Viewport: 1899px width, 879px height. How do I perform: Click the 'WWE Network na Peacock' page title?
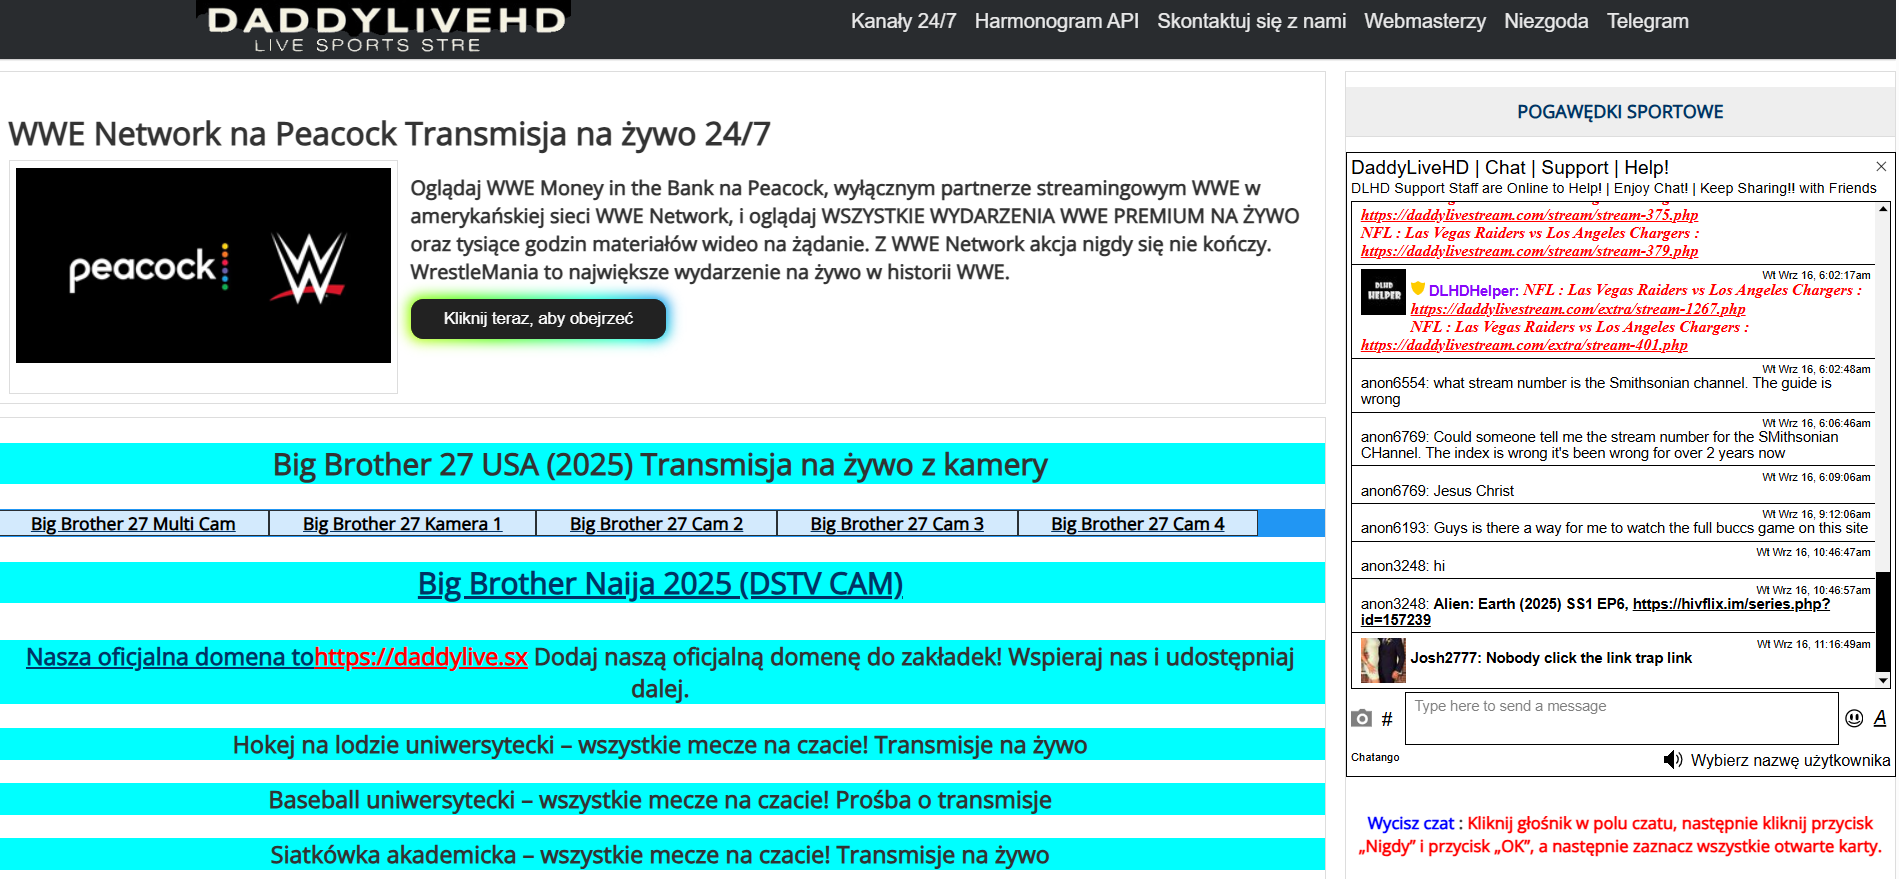389,134
